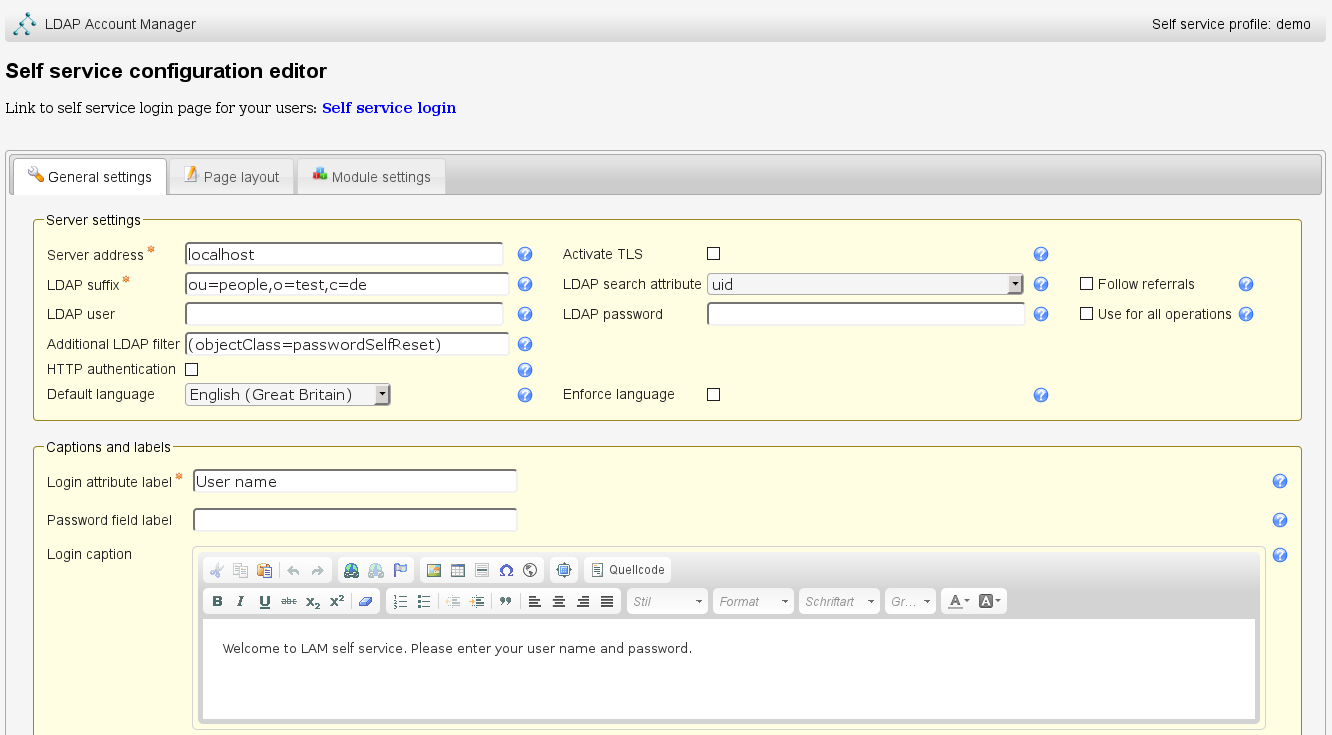Toggle bold formatting in the editor

tap(217, 602)
